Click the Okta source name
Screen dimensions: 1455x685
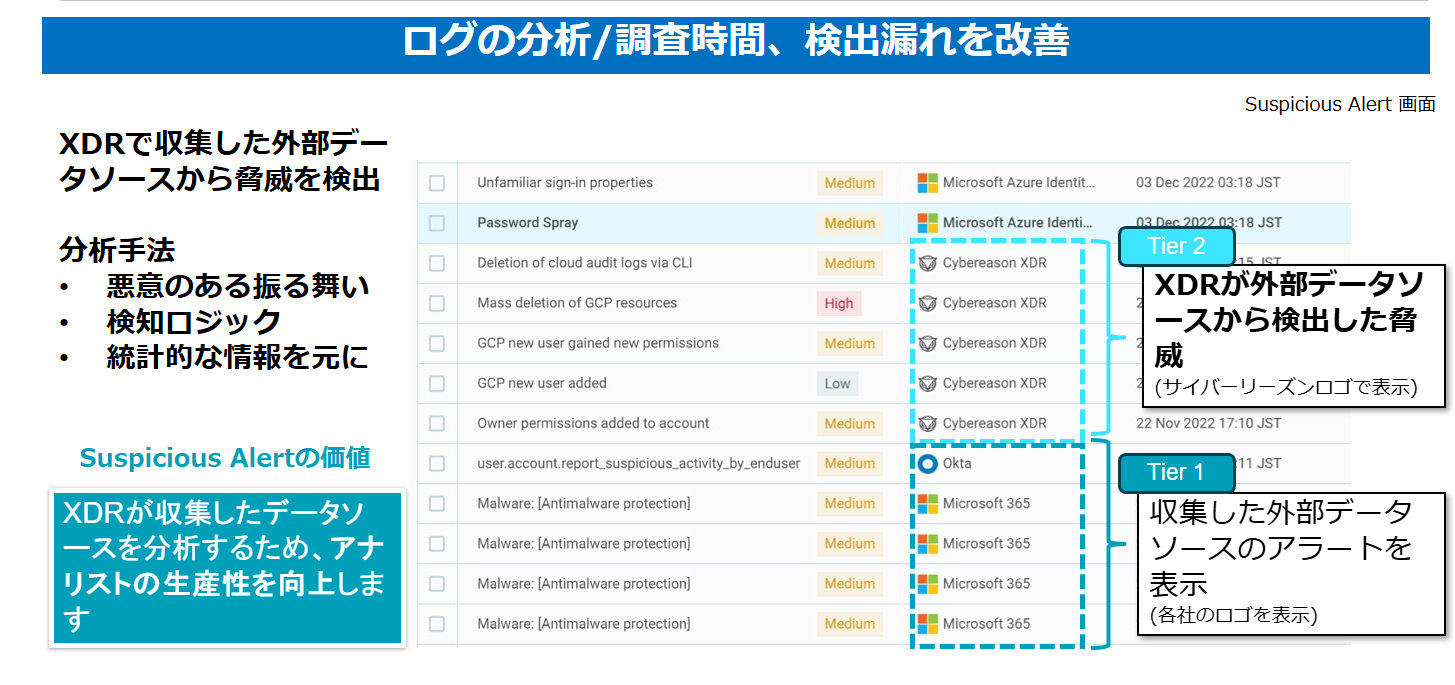pyautogui.click(x=957, y=463)
